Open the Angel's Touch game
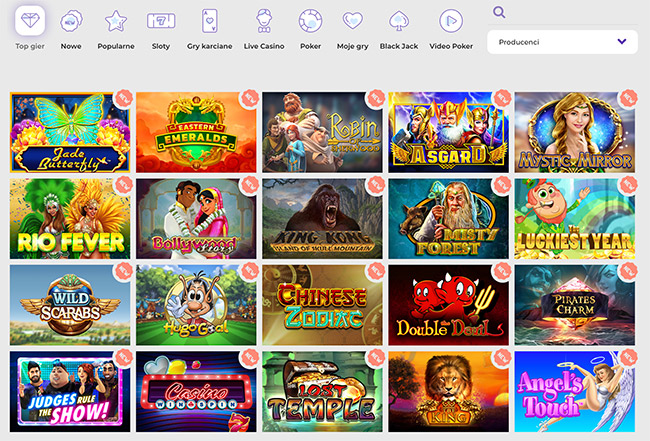 575,392
